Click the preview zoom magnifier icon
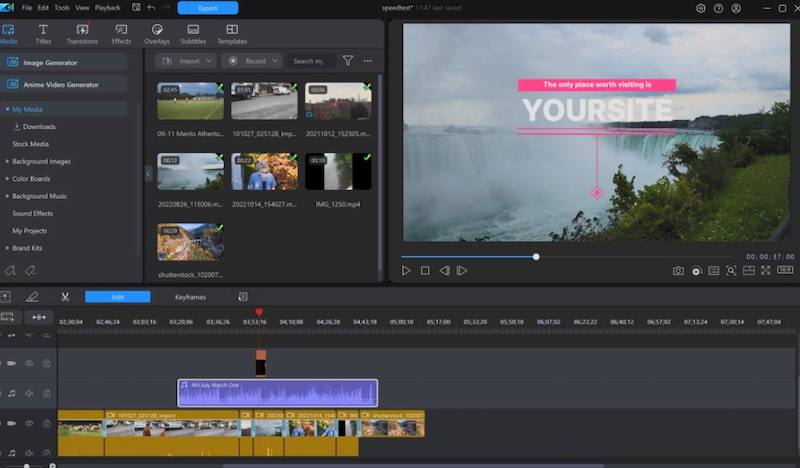Screen dimensions: 800x468 (731, 270)
